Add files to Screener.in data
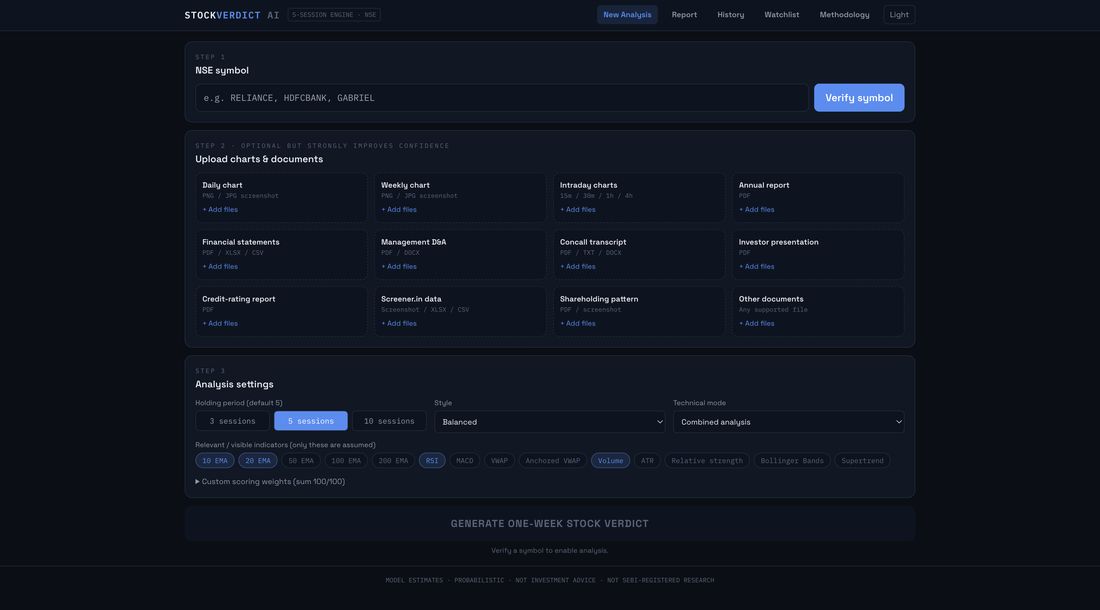Screen dimensions: 1100x610 click(x=398, y=323)
